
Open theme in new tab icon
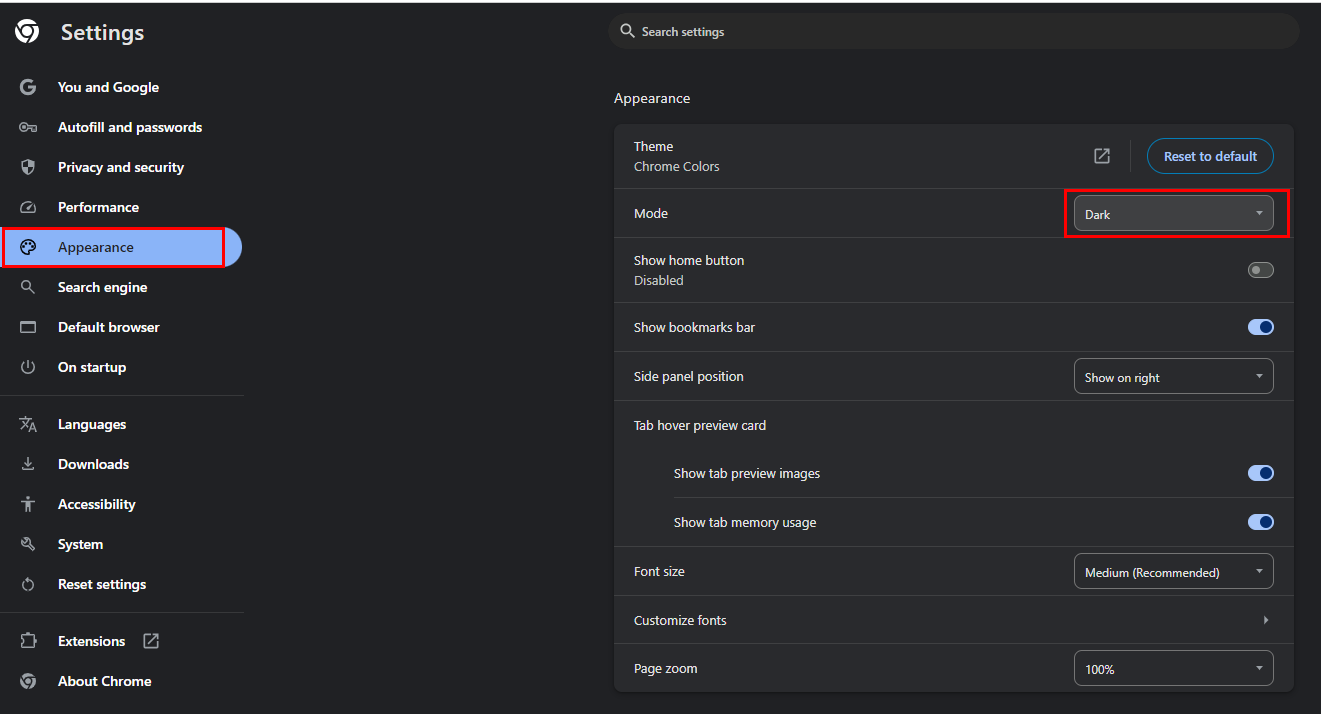point(1102,156)
